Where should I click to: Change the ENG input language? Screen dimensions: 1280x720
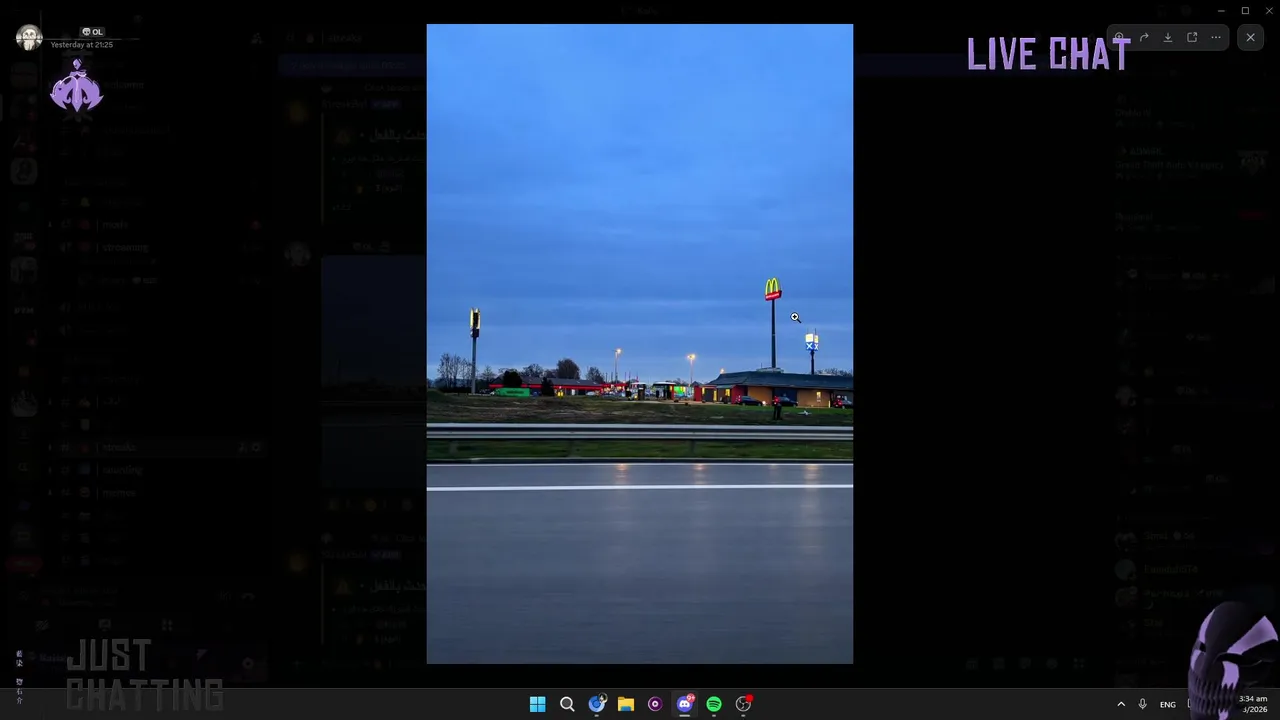pyautogui.click(x=1168, y=704)
